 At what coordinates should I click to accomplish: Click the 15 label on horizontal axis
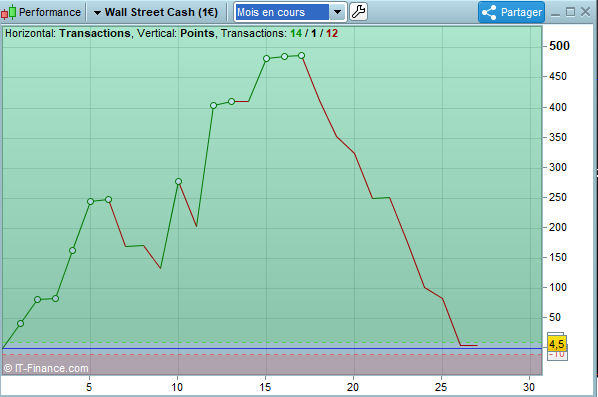click(265, 387)
